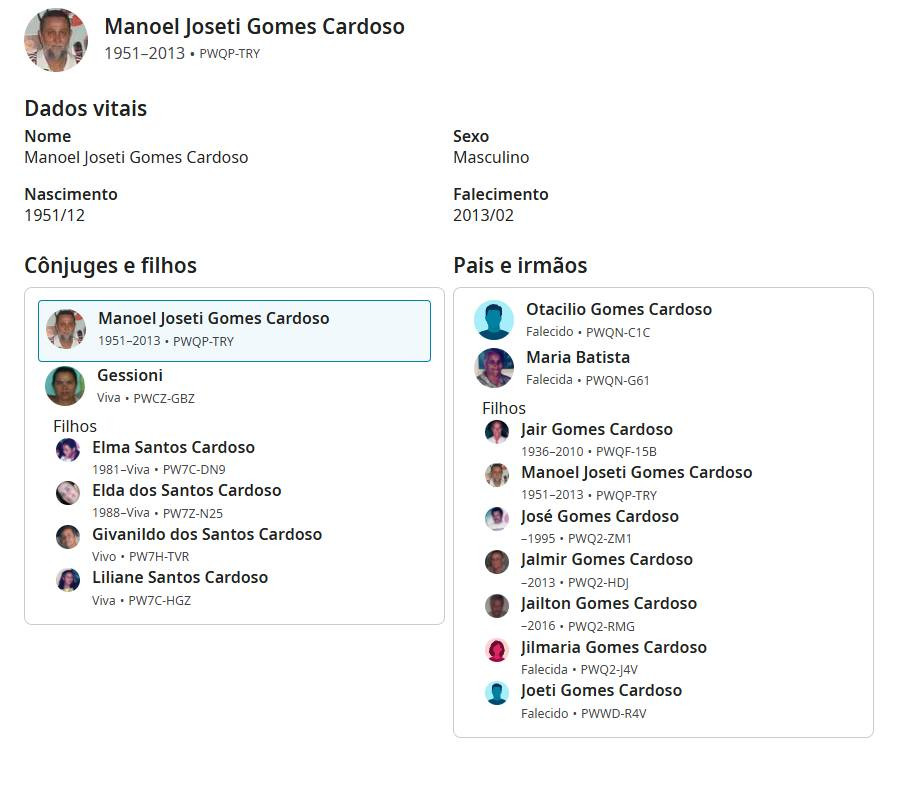This screenshot has width=899, height=786.
Task: Open Elda dos Santos Cardoso's profile
Action: 186,490
